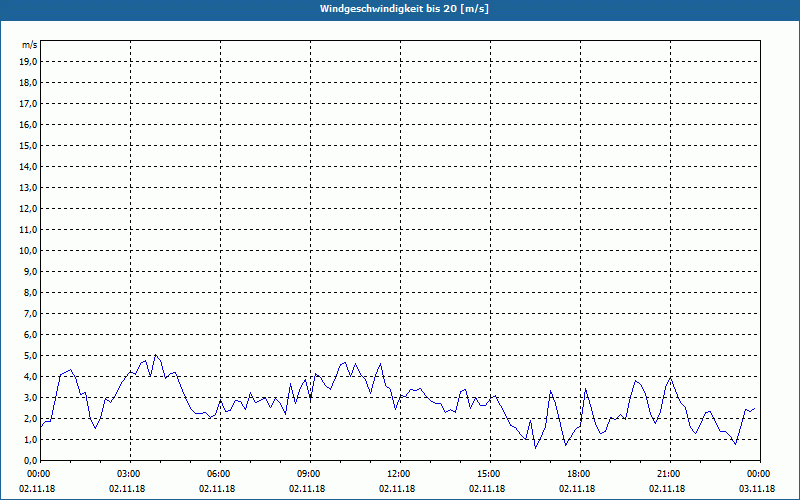
Task: Select the y-axis label '16,0'
Action: pyautogui.click(x=28, y=124)
